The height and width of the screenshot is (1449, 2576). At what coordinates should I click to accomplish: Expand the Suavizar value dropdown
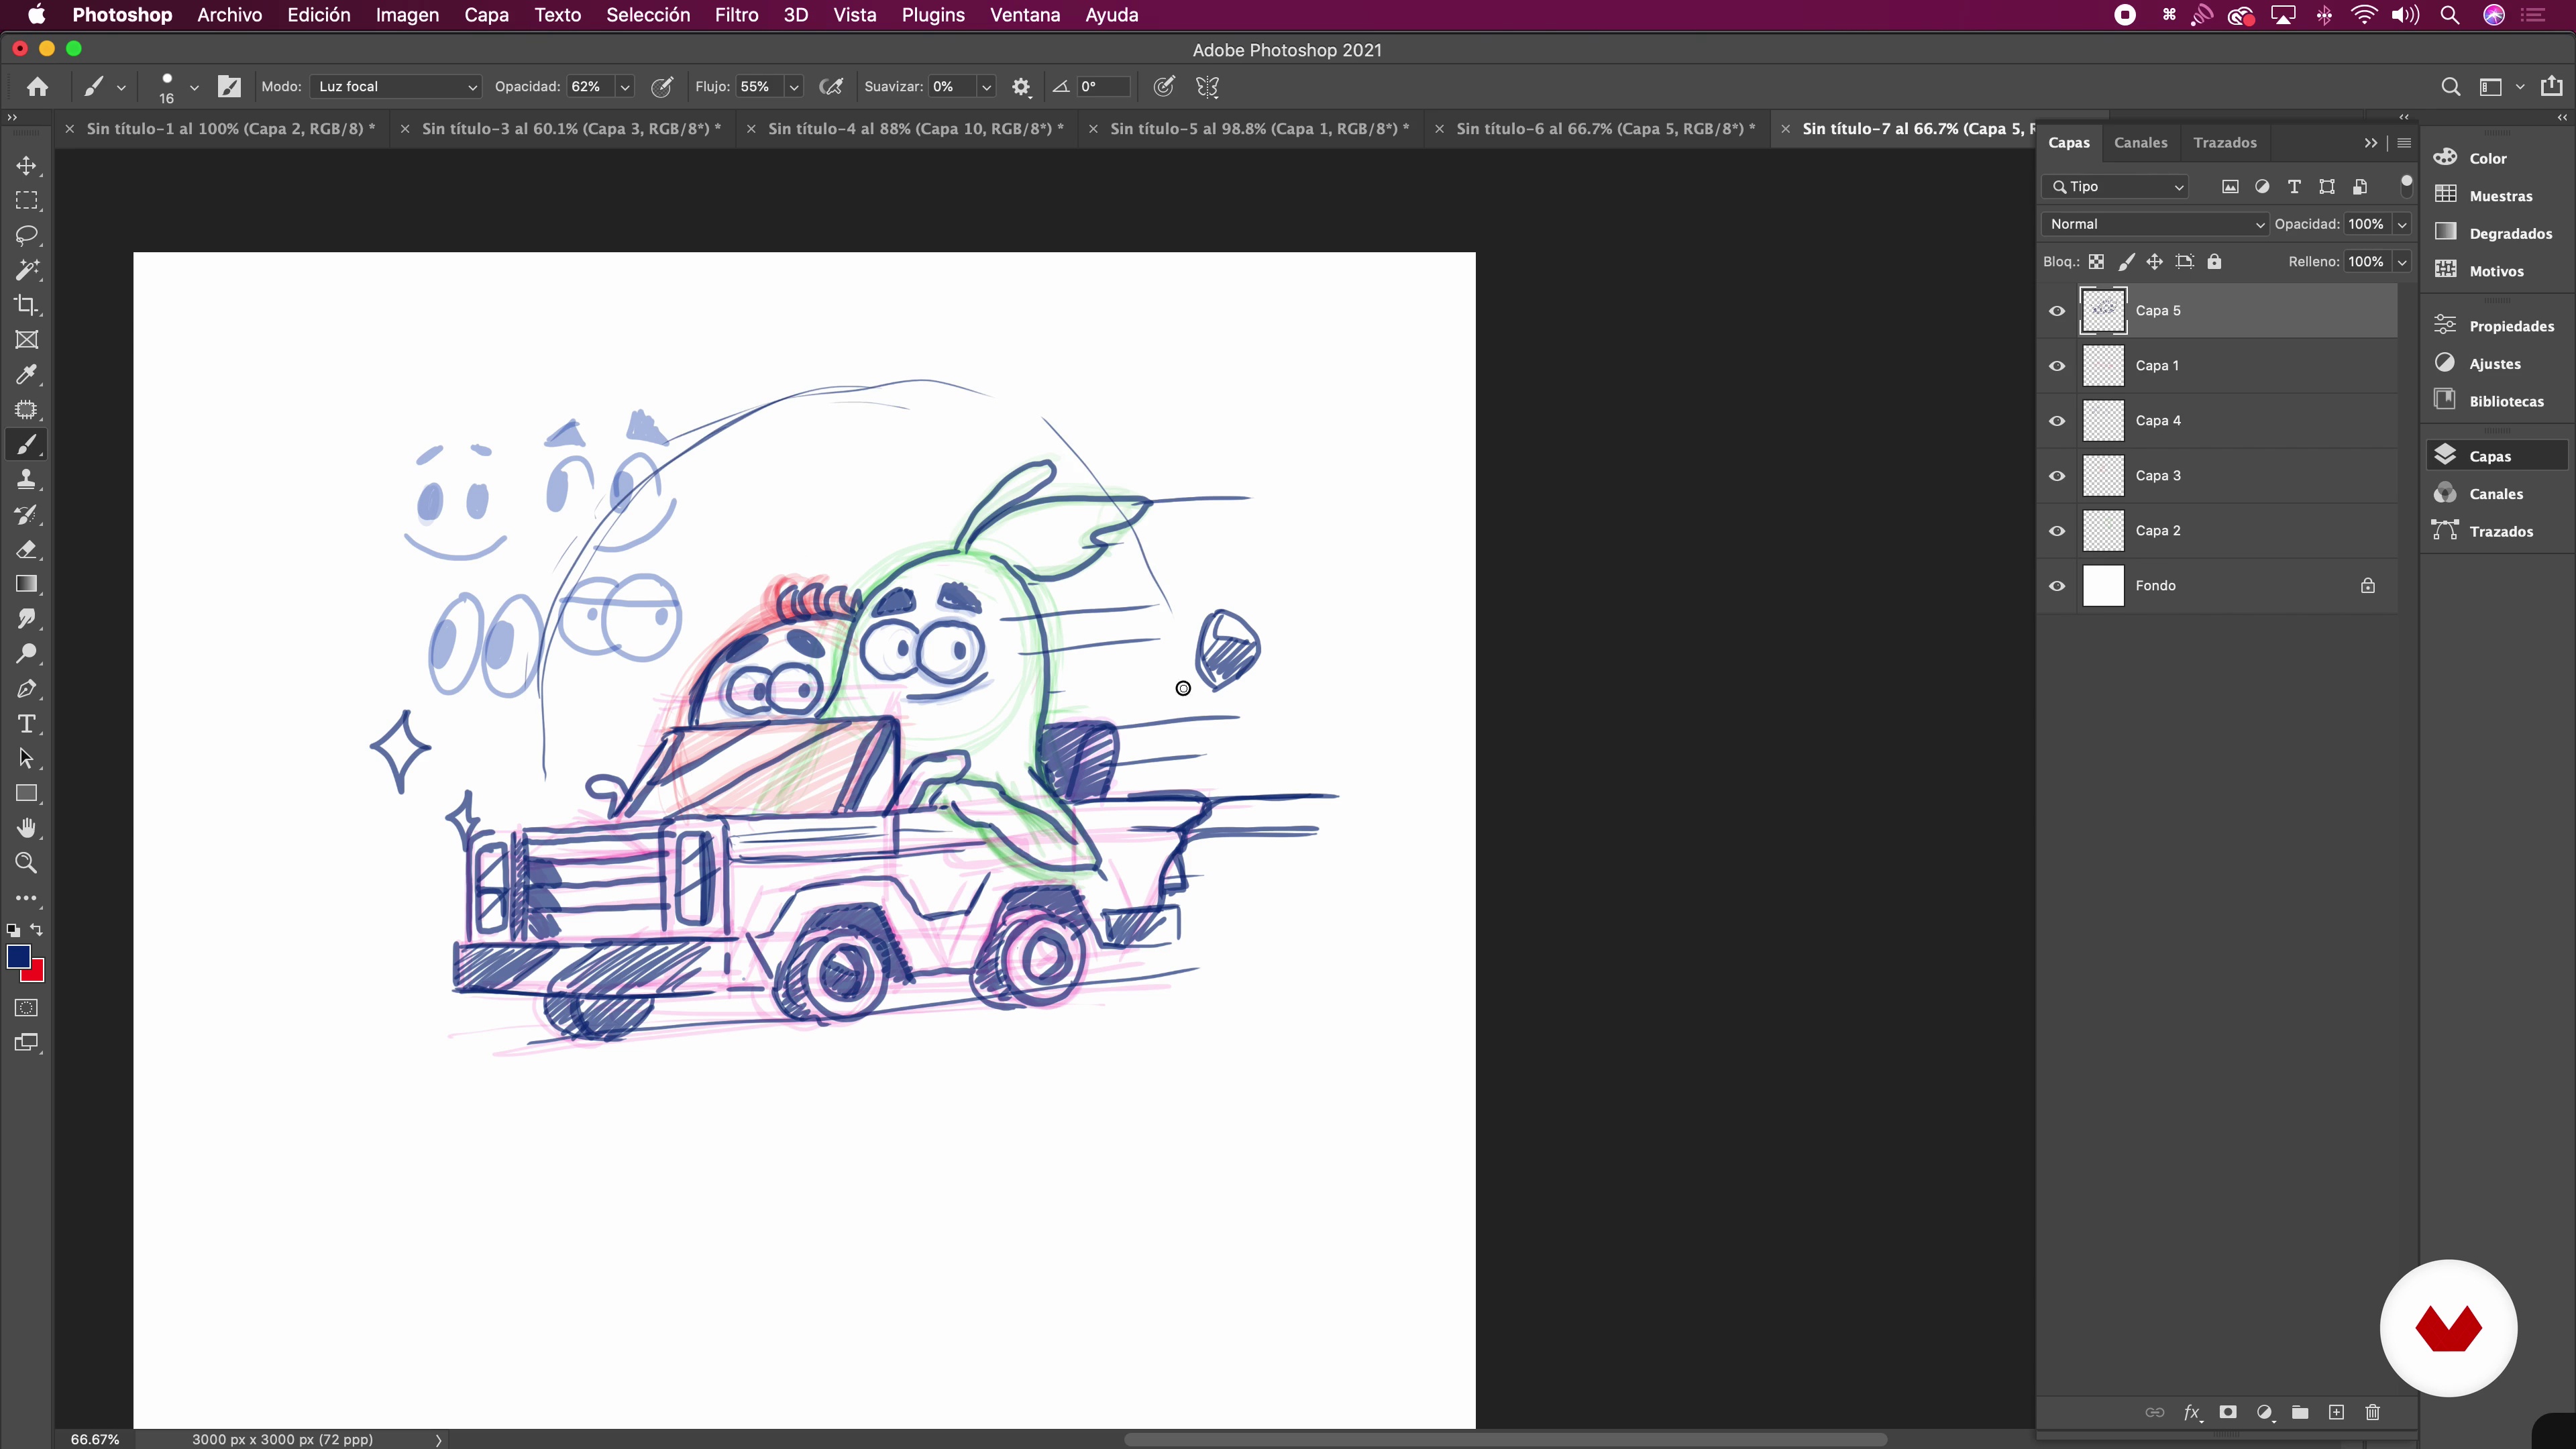click(986, 87)
